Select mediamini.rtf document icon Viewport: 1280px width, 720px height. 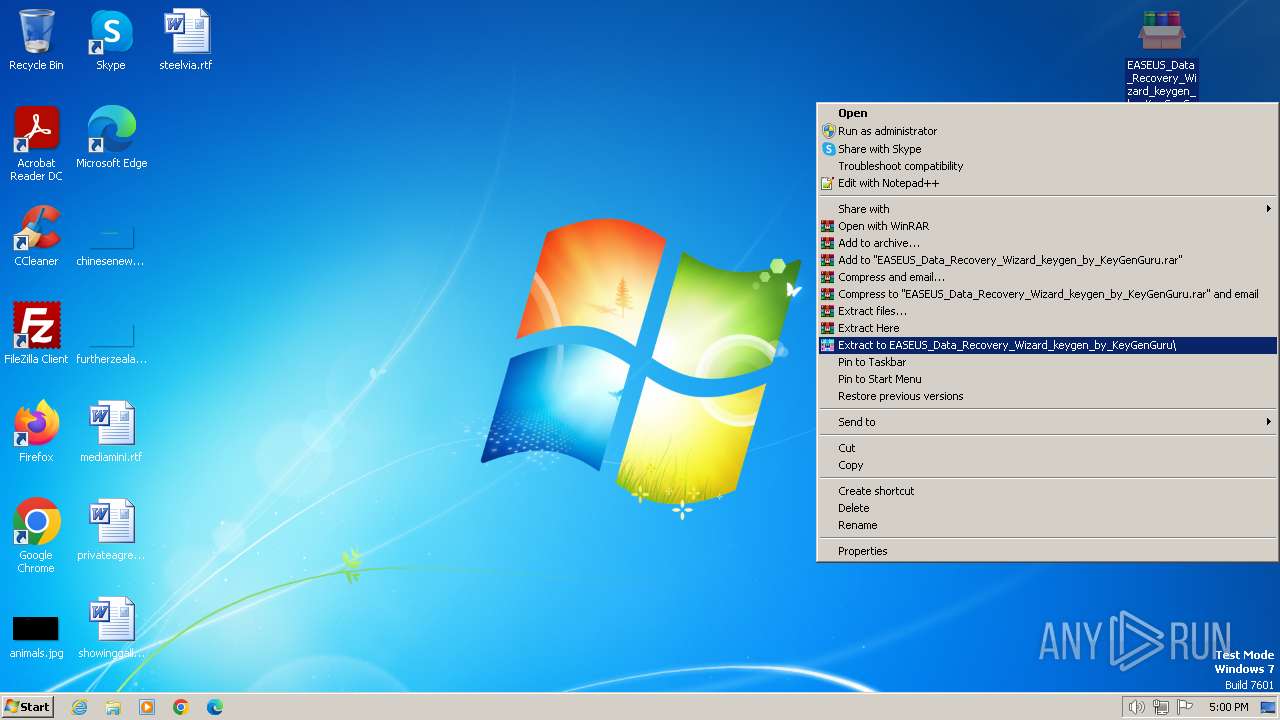[x=111, y=432]
